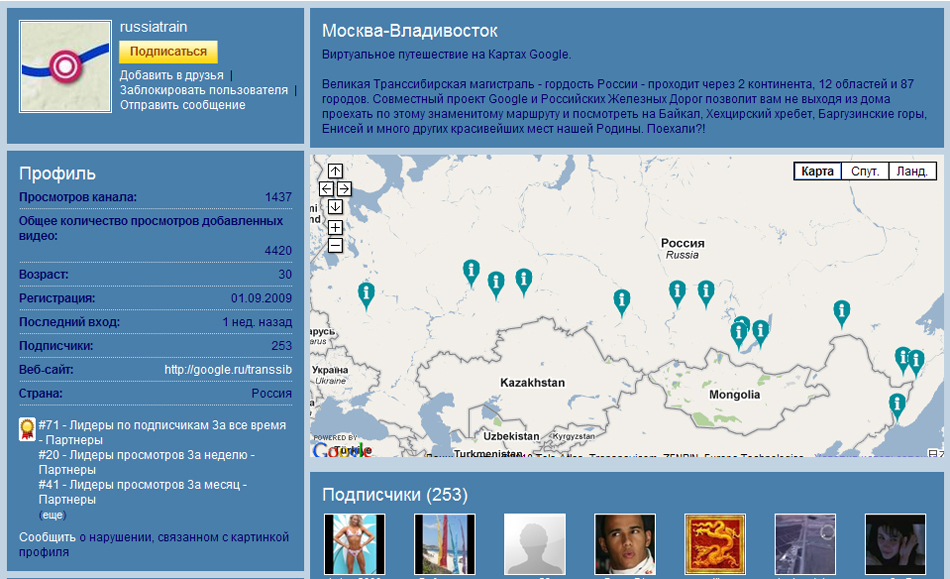Open the award ribbon icon beside the #71 ranking
The image size is (950, 579).
[27, 429]
